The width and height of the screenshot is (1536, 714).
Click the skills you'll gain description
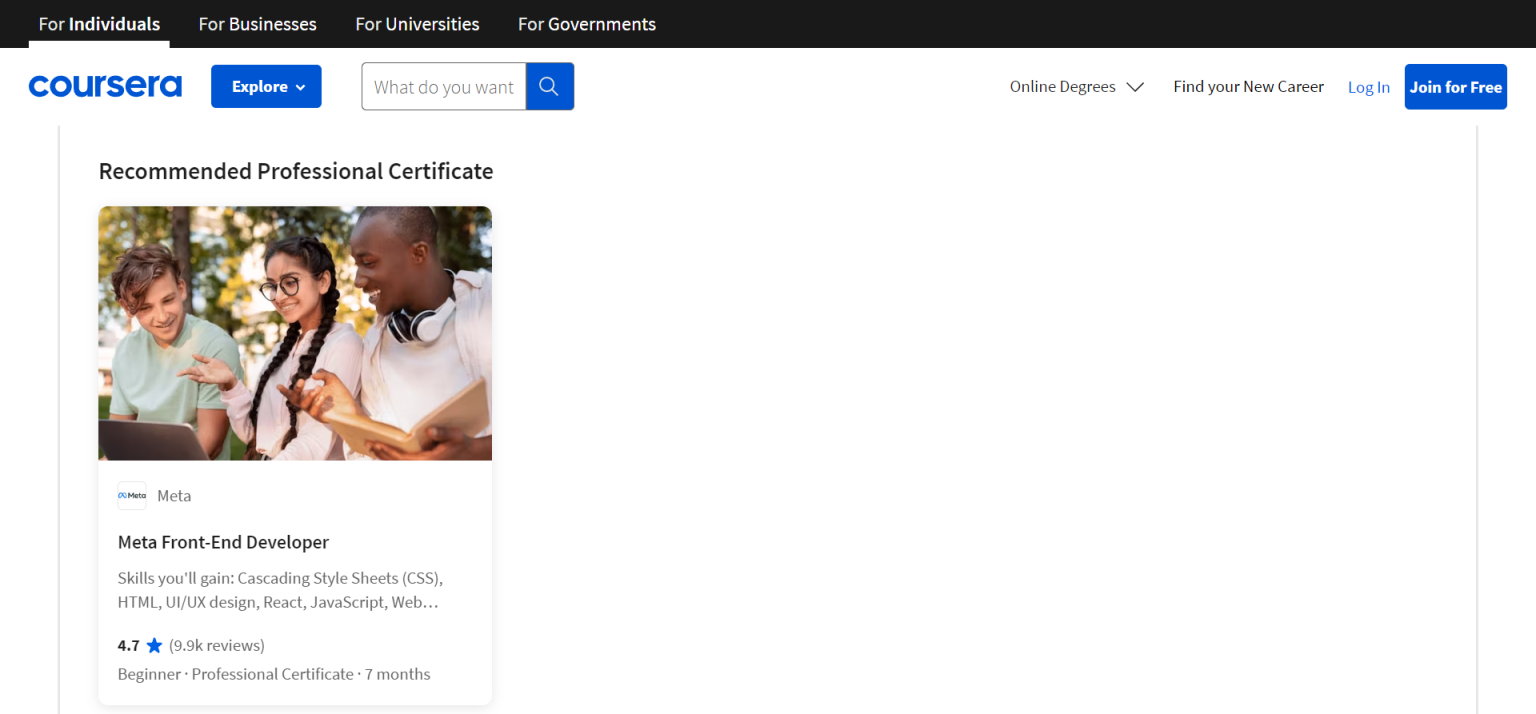tap(280, 590)
